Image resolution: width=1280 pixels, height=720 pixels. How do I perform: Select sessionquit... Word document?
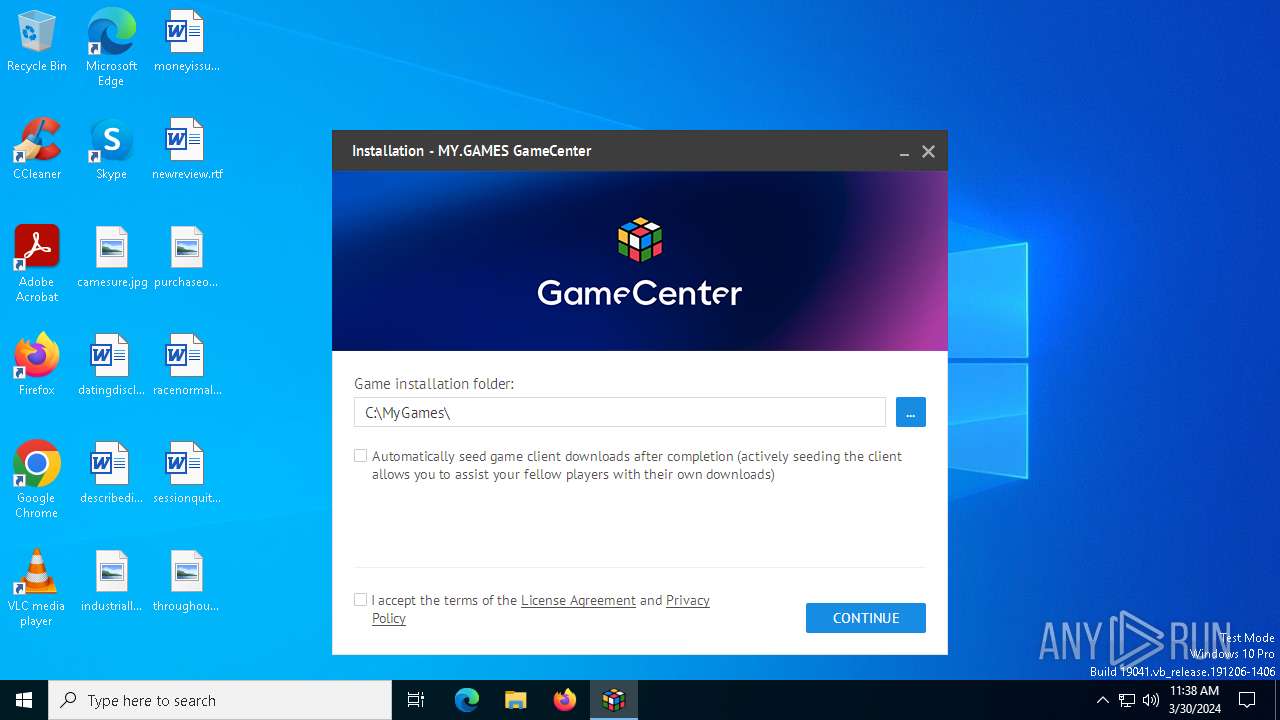pyautogui.click(x=186, y=474)
